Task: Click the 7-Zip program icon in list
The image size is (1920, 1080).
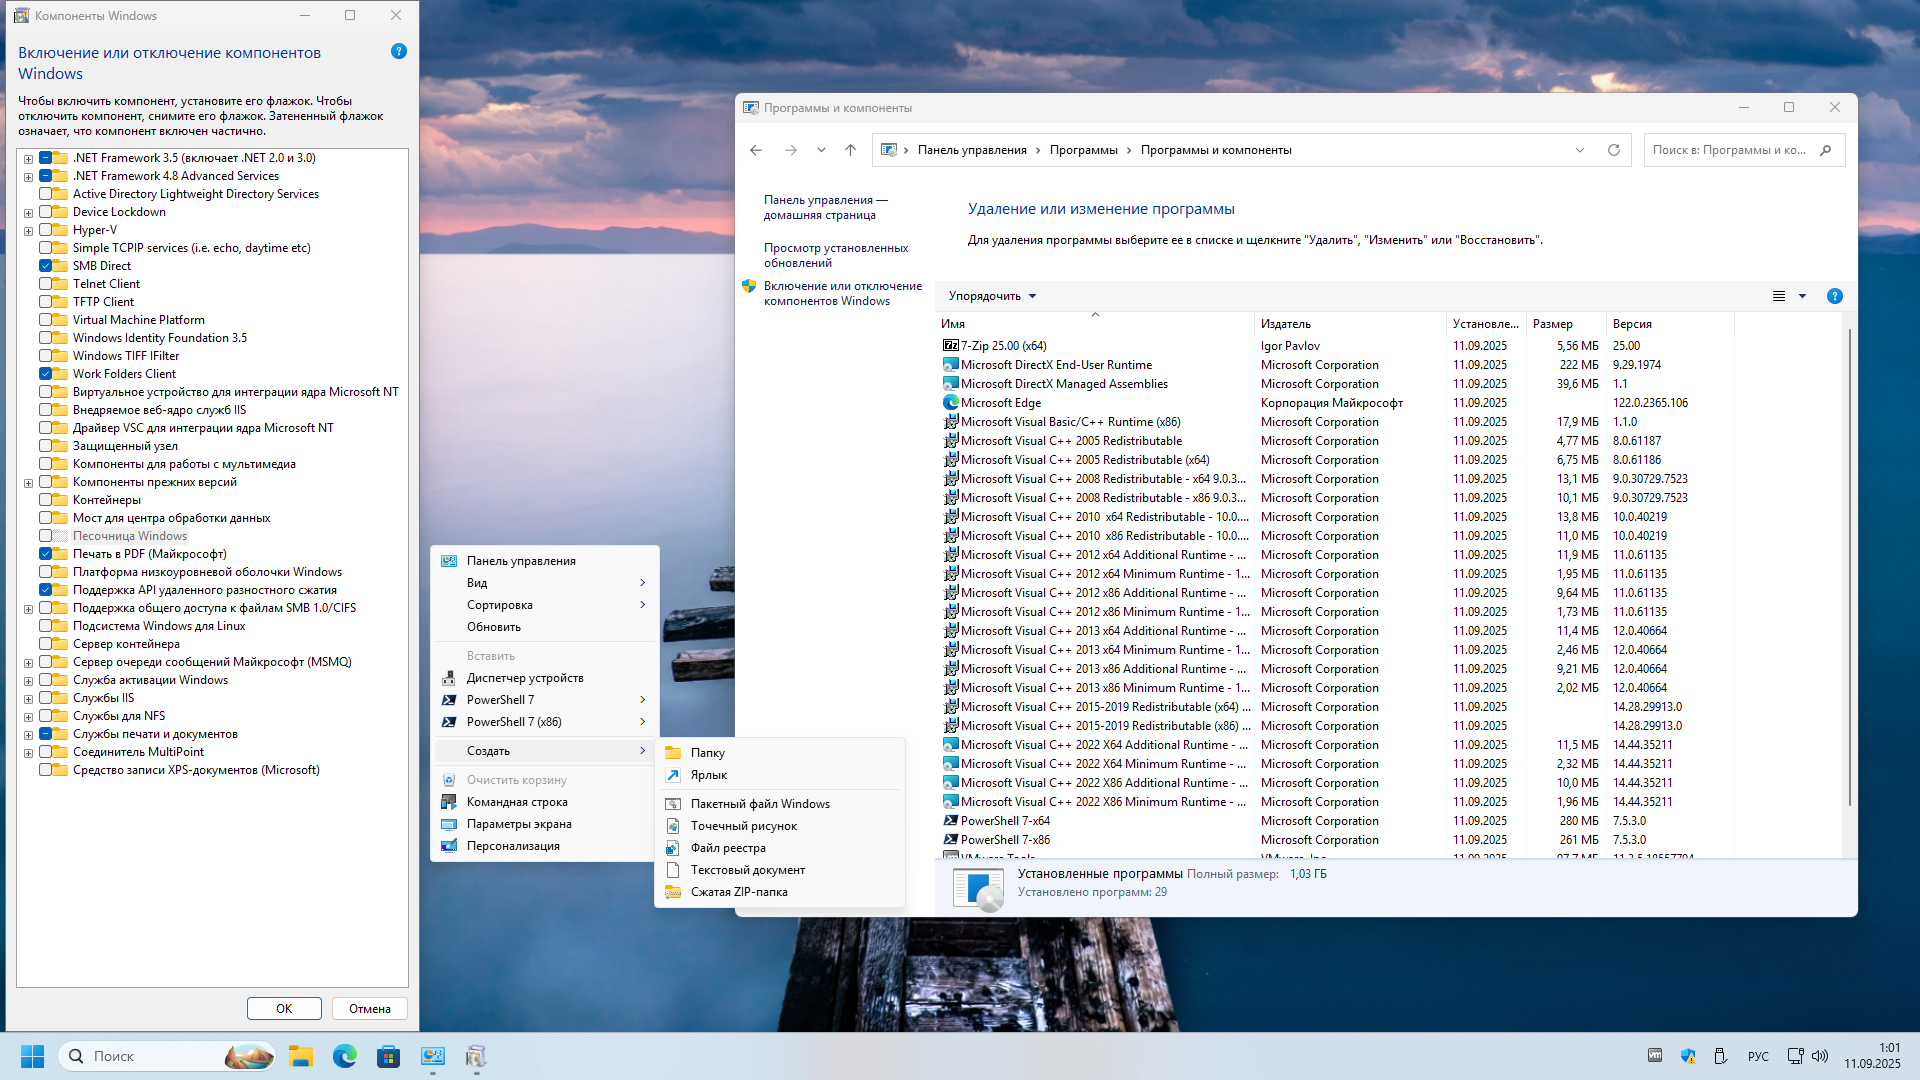Action: tap(950, 346)
